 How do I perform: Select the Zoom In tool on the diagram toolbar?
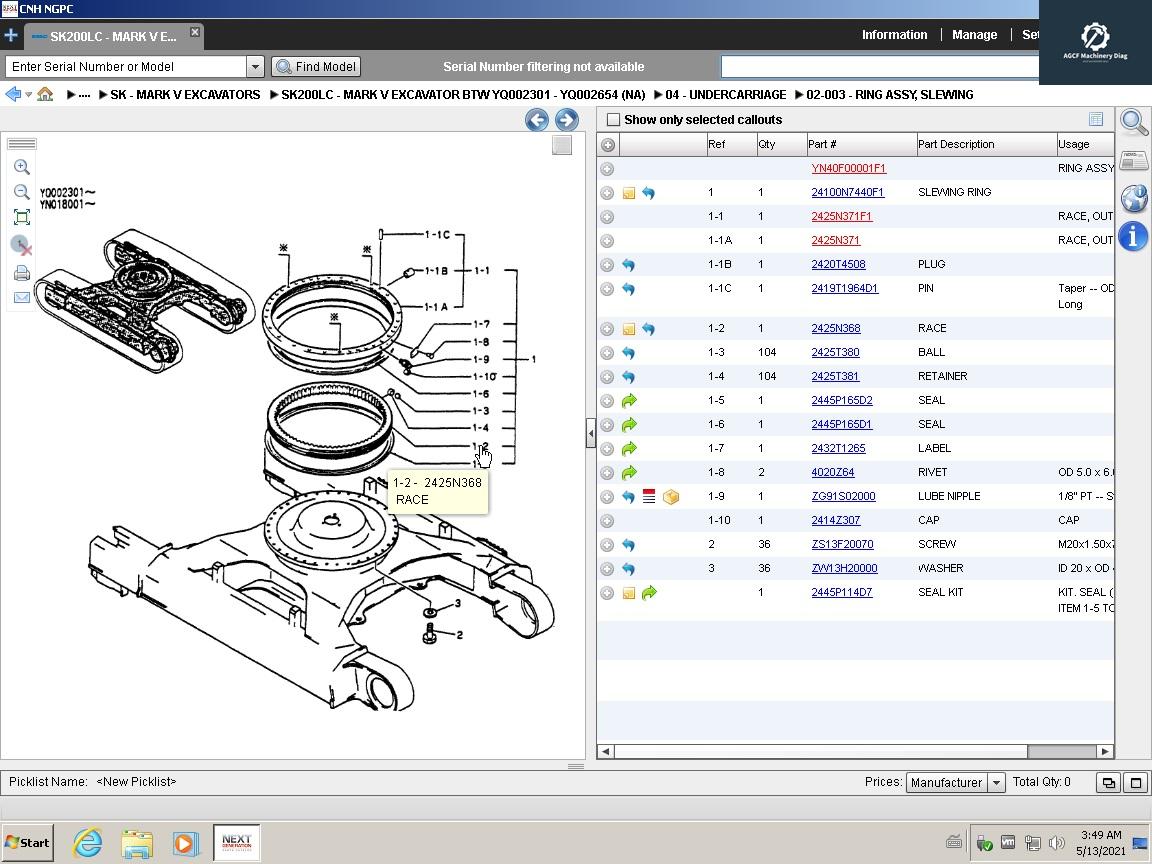(x=22, y=166)
